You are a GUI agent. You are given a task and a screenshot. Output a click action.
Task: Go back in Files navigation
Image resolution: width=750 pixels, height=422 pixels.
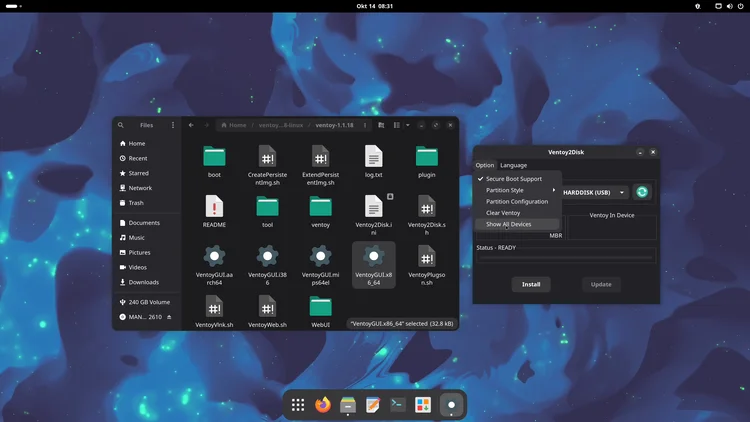[191, 125]
